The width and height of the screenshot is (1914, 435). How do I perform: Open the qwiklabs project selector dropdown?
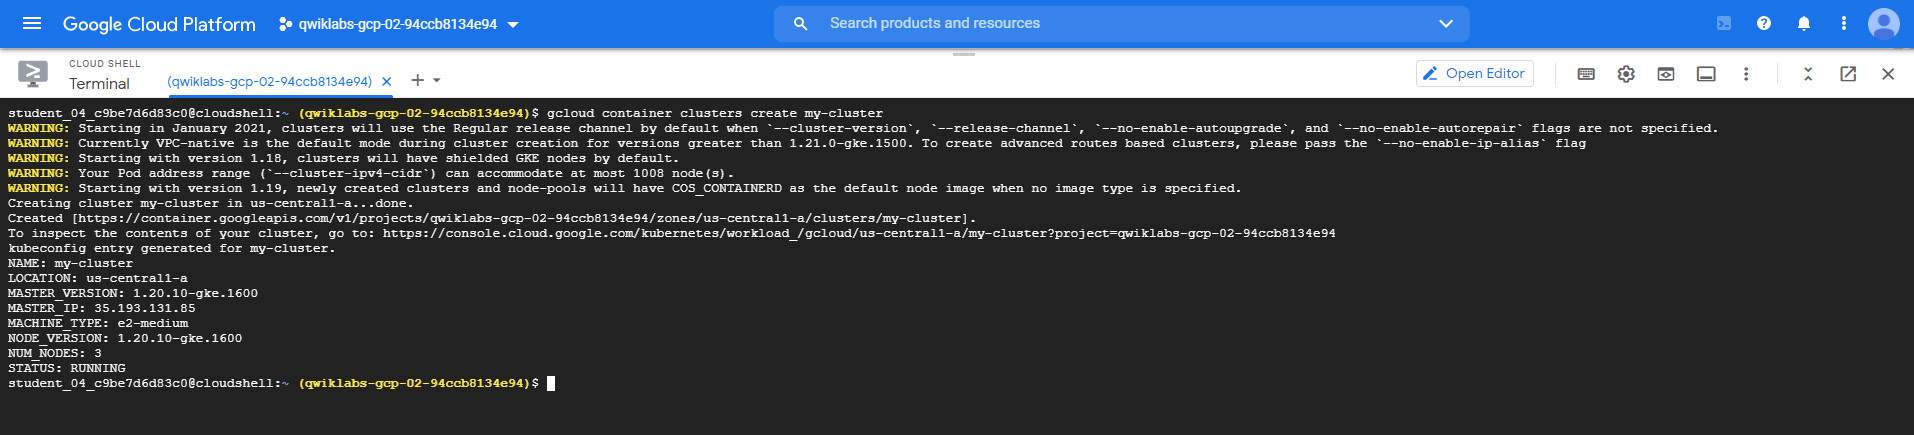(x=398, y=24)
